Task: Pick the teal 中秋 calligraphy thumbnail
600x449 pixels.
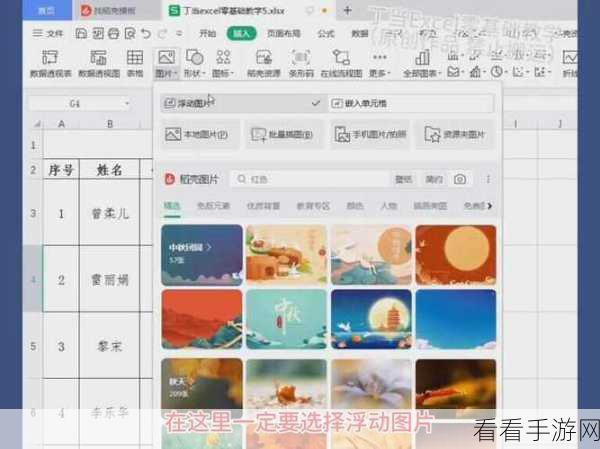Action: pyautogui.click(x=286, y=319)
